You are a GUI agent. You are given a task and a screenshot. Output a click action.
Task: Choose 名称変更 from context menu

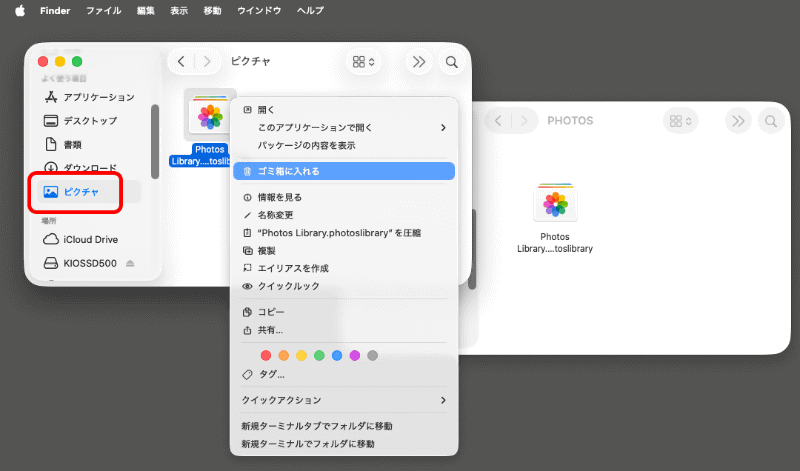point(344,215)
